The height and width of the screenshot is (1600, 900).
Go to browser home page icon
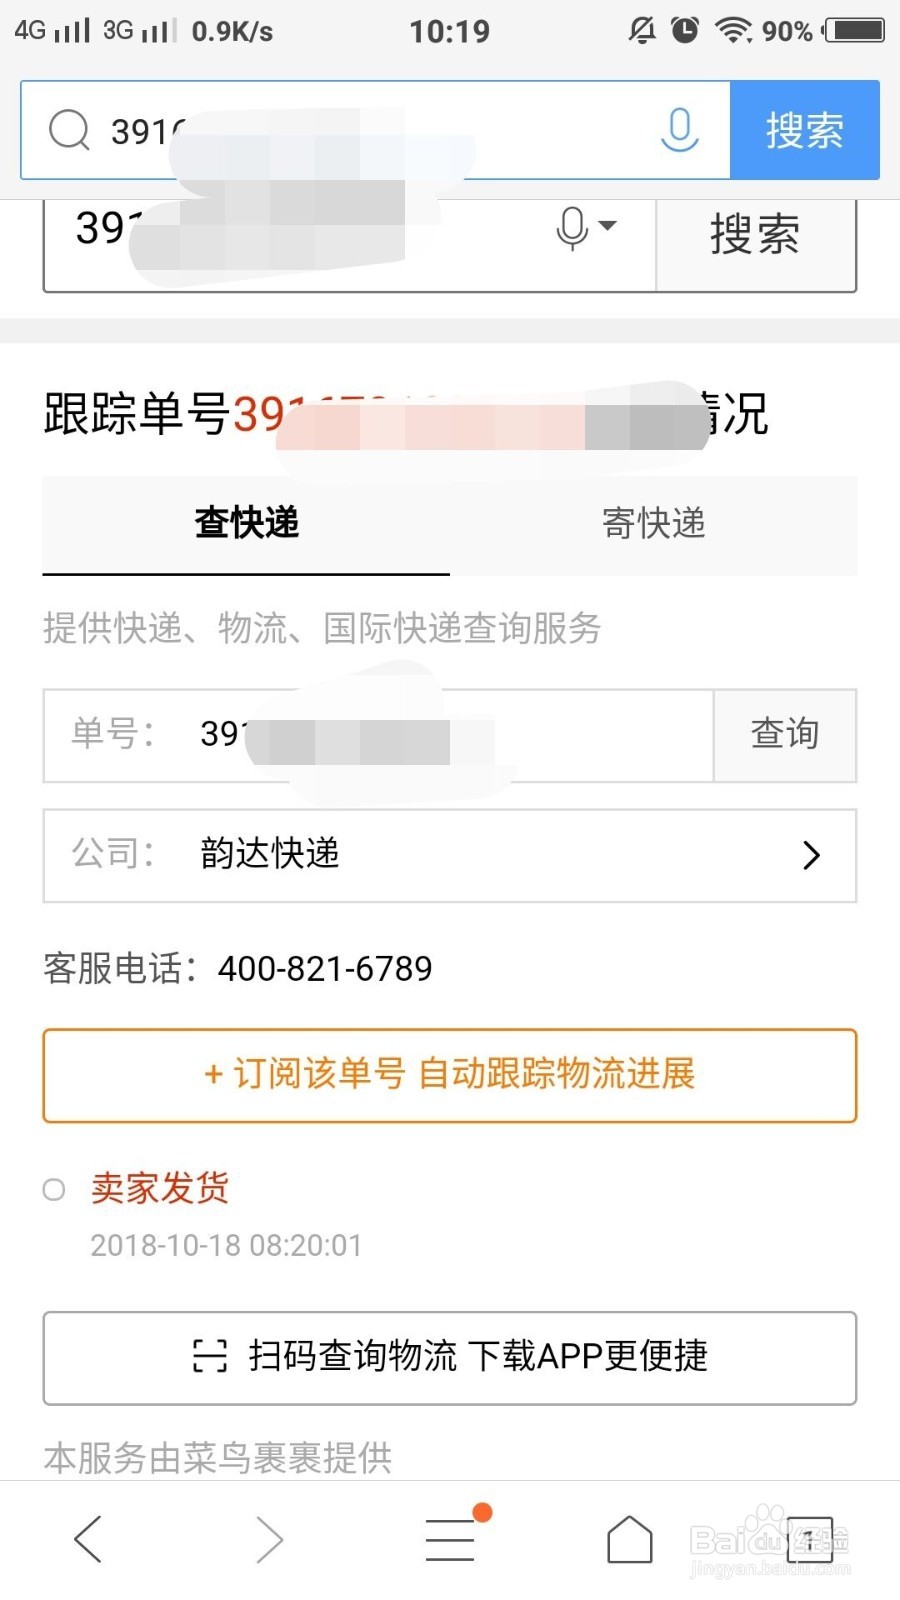630,1538
